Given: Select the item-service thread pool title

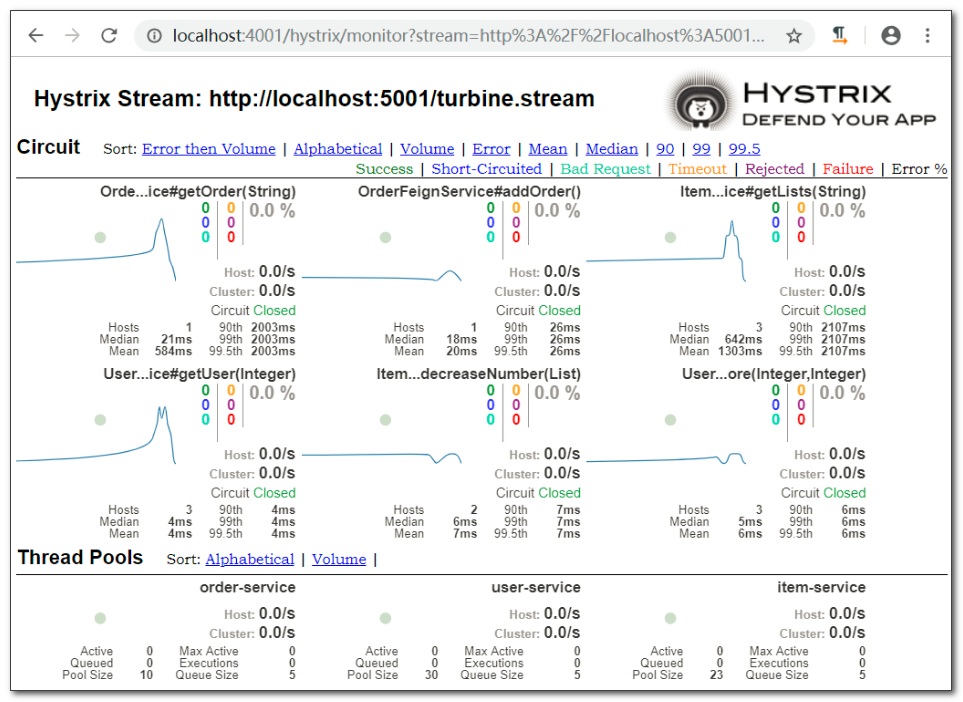Looking at the screenshot, I should pyautogui.click(x=821, y=588).
